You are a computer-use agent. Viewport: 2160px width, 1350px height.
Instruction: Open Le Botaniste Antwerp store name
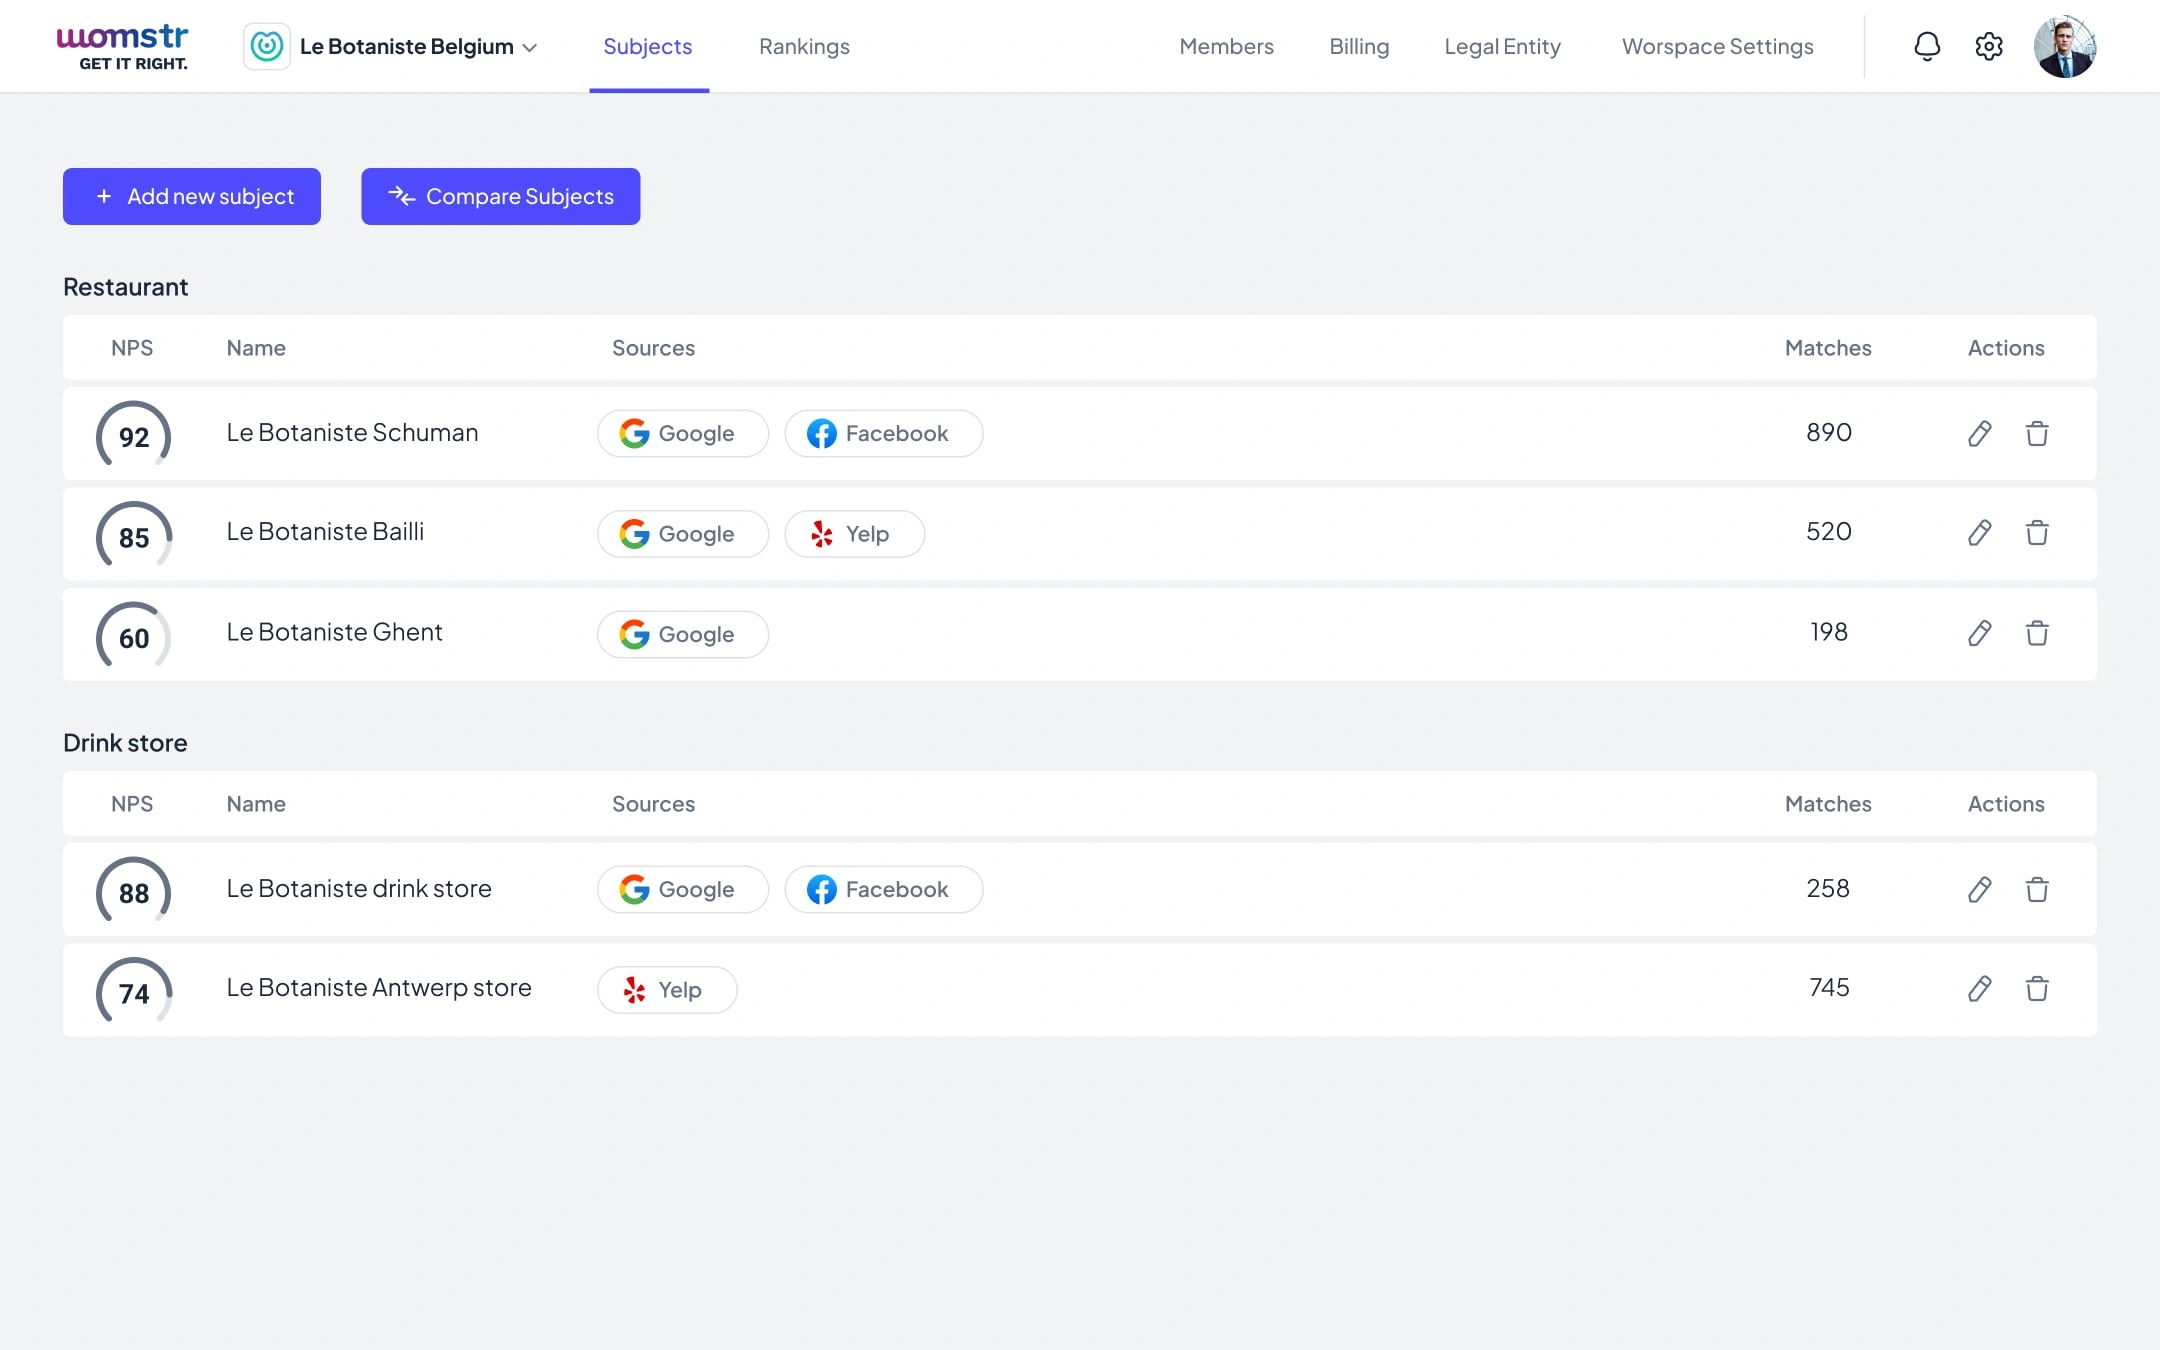[x=379, y=987]
